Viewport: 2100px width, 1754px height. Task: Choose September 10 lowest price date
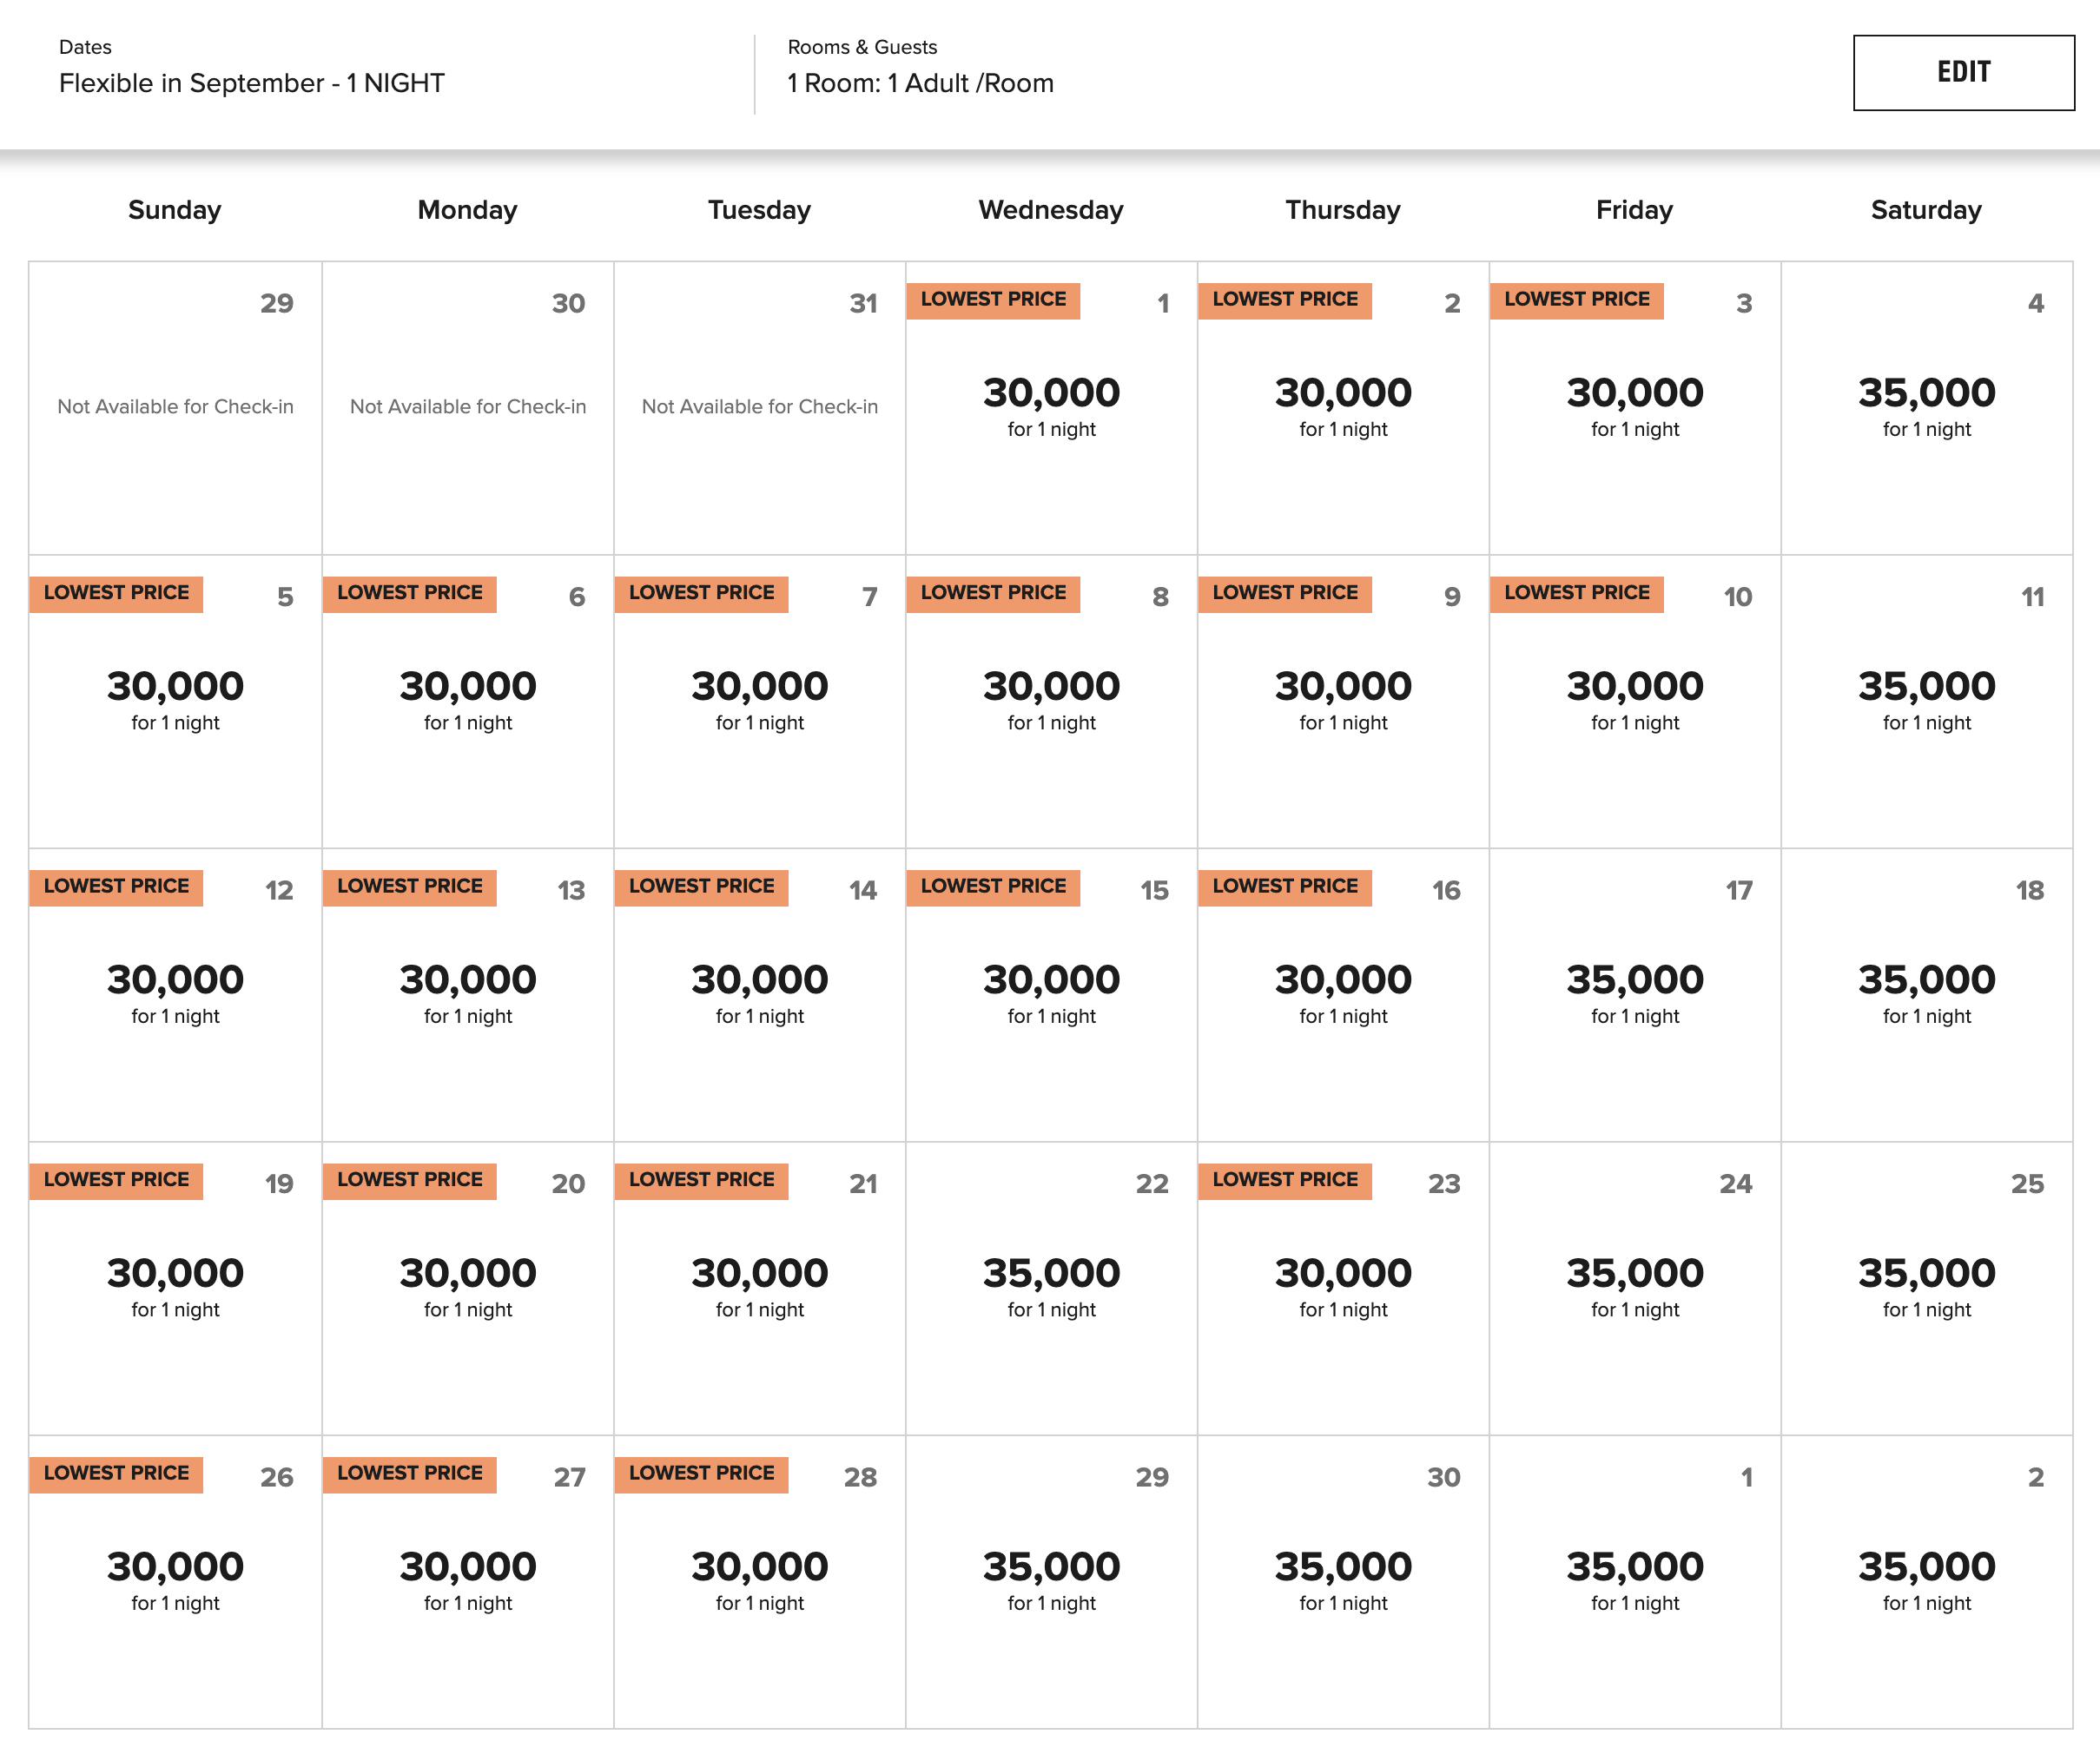(x=1634, y=700)
